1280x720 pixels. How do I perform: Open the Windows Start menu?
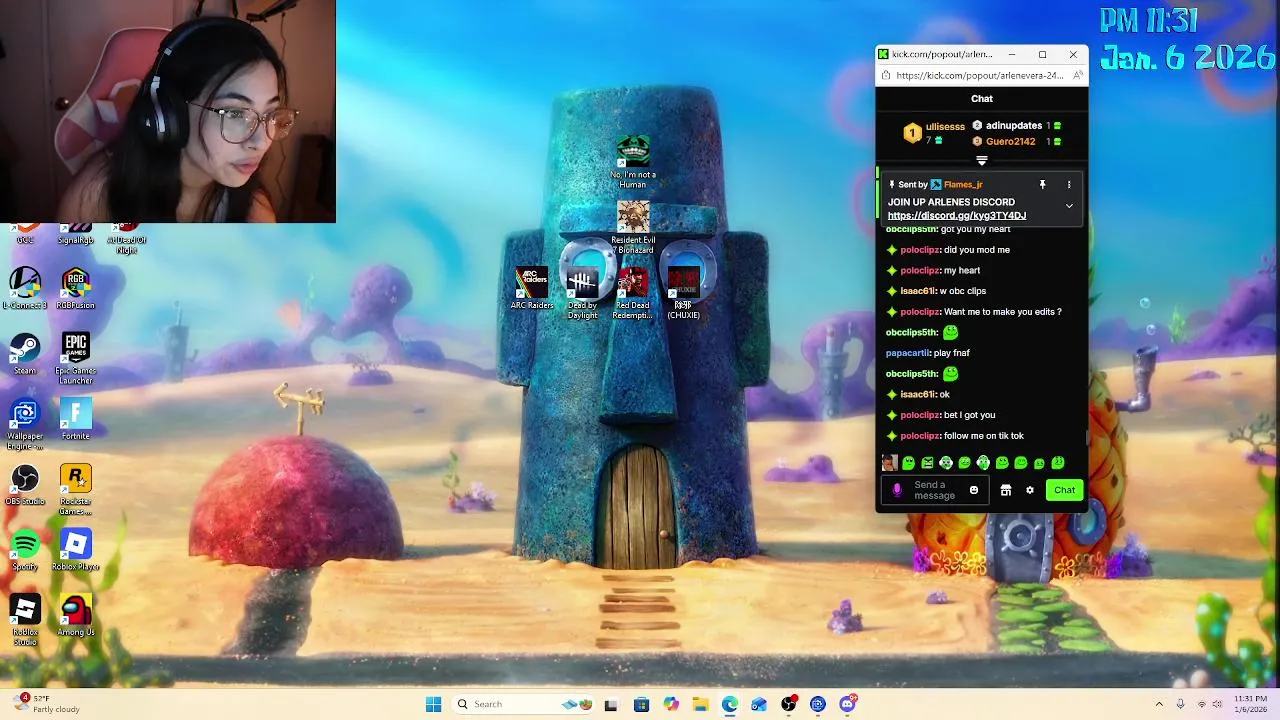[433, 704]
